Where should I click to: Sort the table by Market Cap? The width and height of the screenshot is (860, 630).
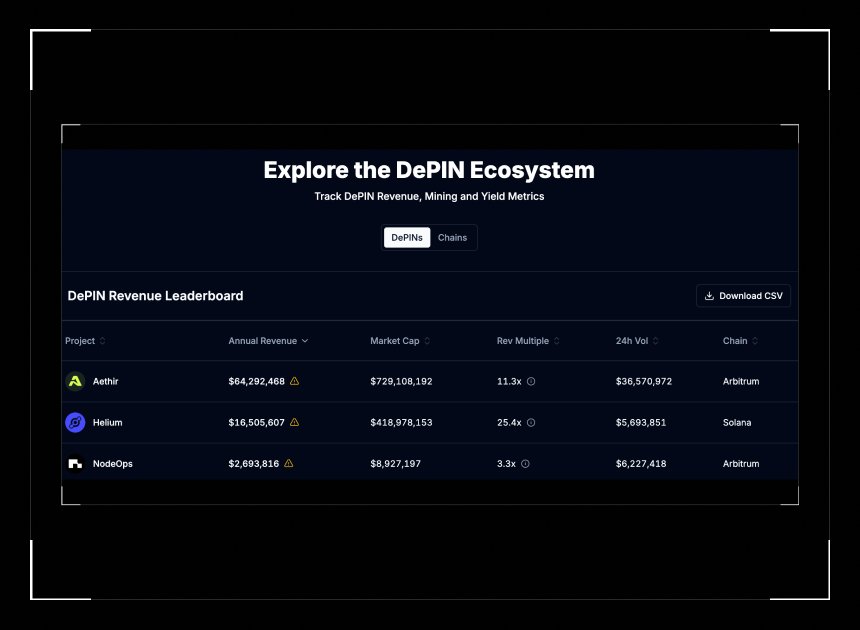pyautogui.click(x=400, y=340)
